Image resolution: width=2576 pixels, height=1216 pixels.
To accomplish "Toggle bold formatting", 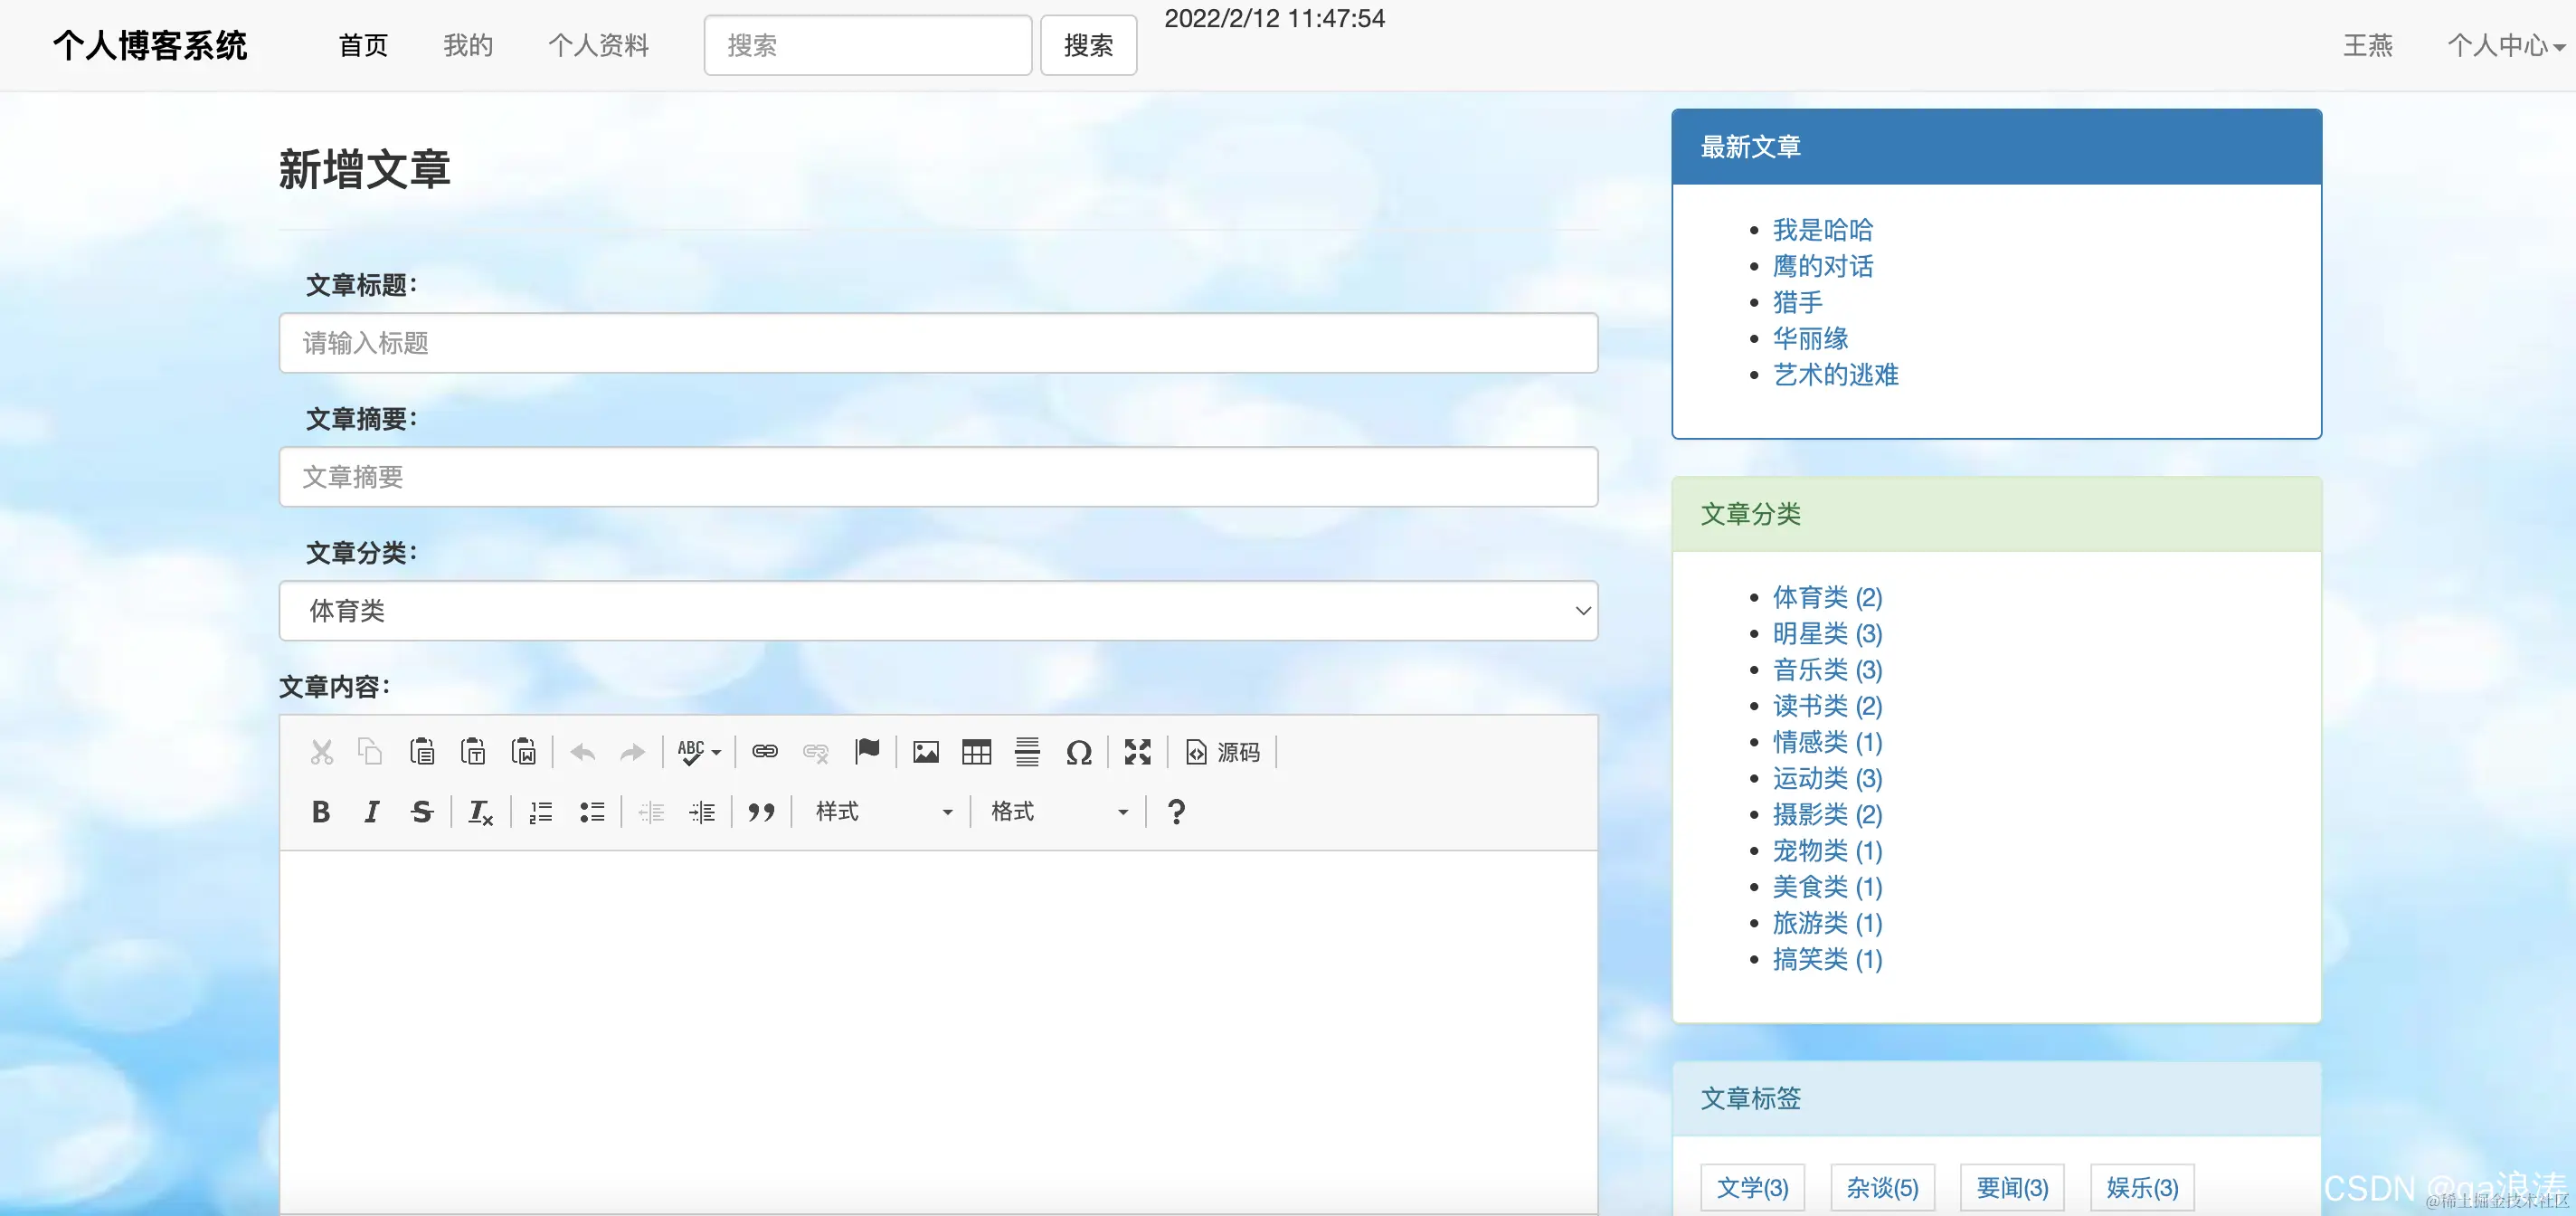I will [320, 812].
